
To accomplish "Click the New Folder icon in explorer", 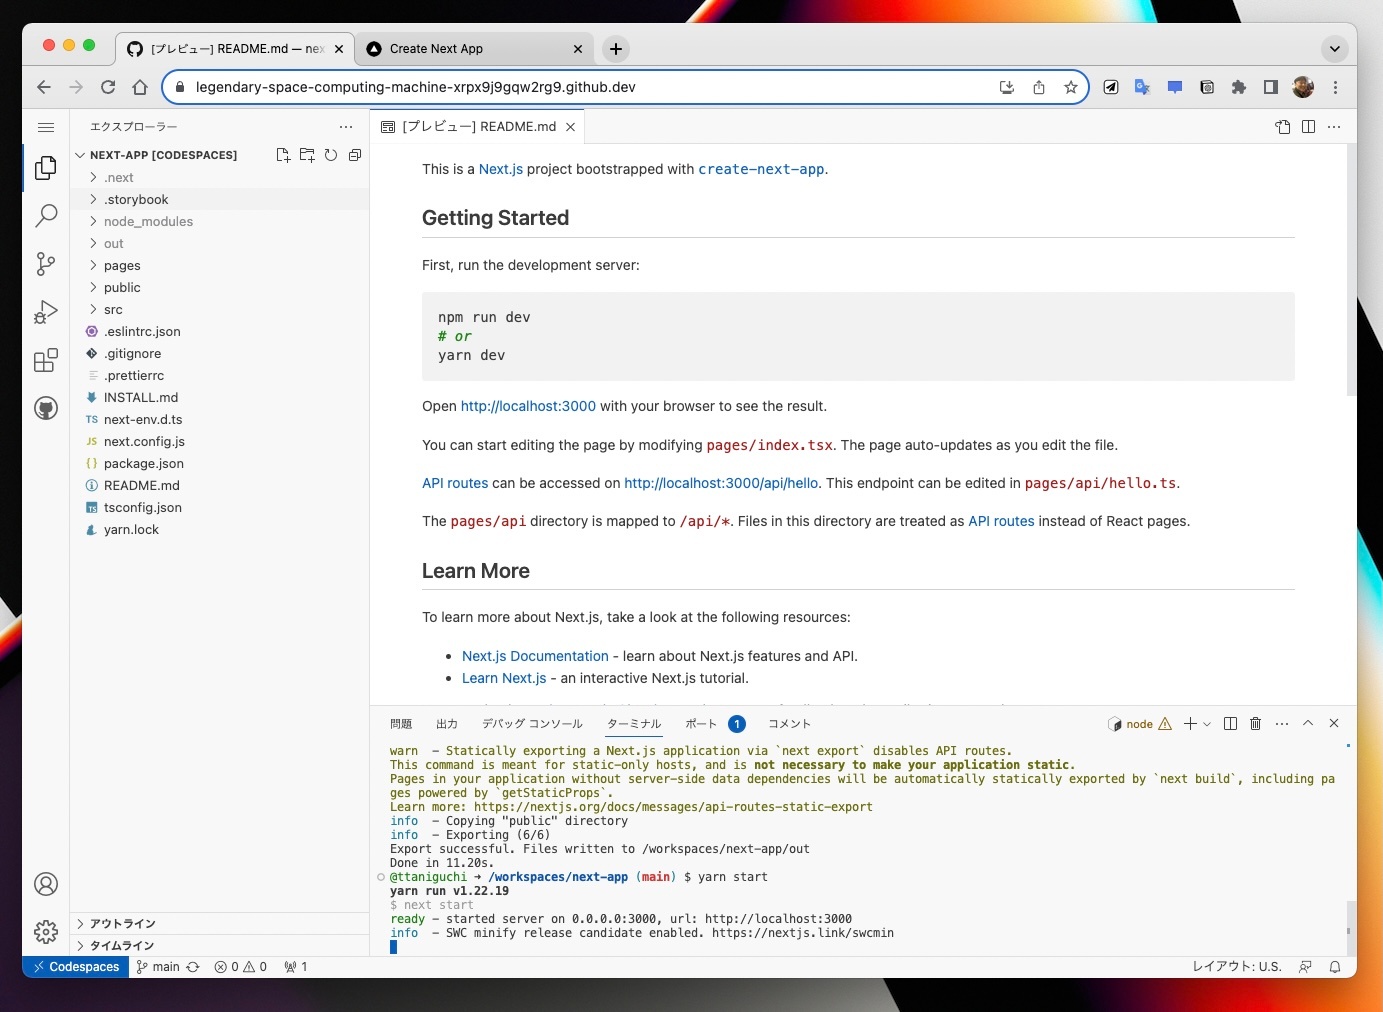I will click(x=307, y=155).
